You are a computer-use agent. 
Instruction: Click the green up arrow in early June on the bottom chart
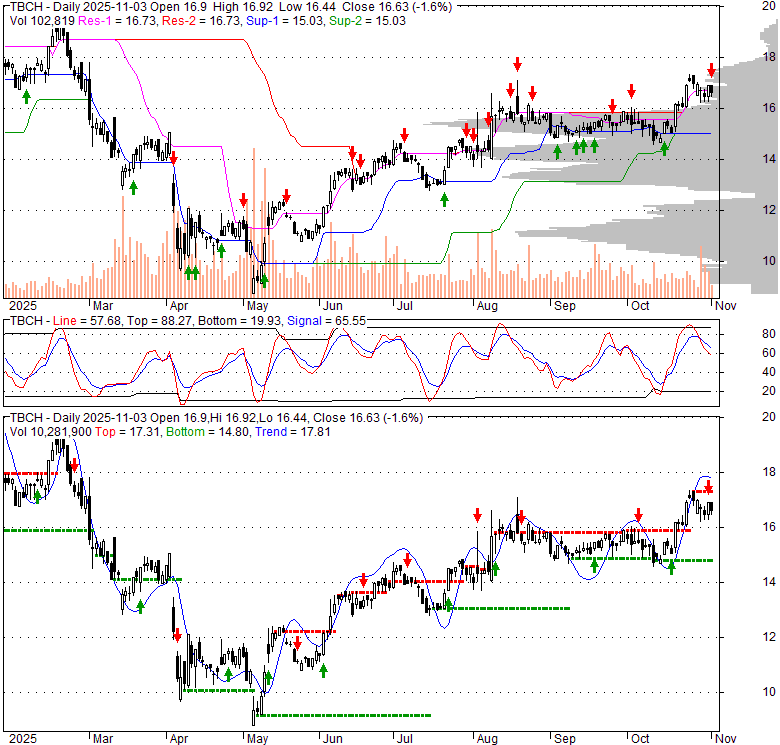point(323,671)
